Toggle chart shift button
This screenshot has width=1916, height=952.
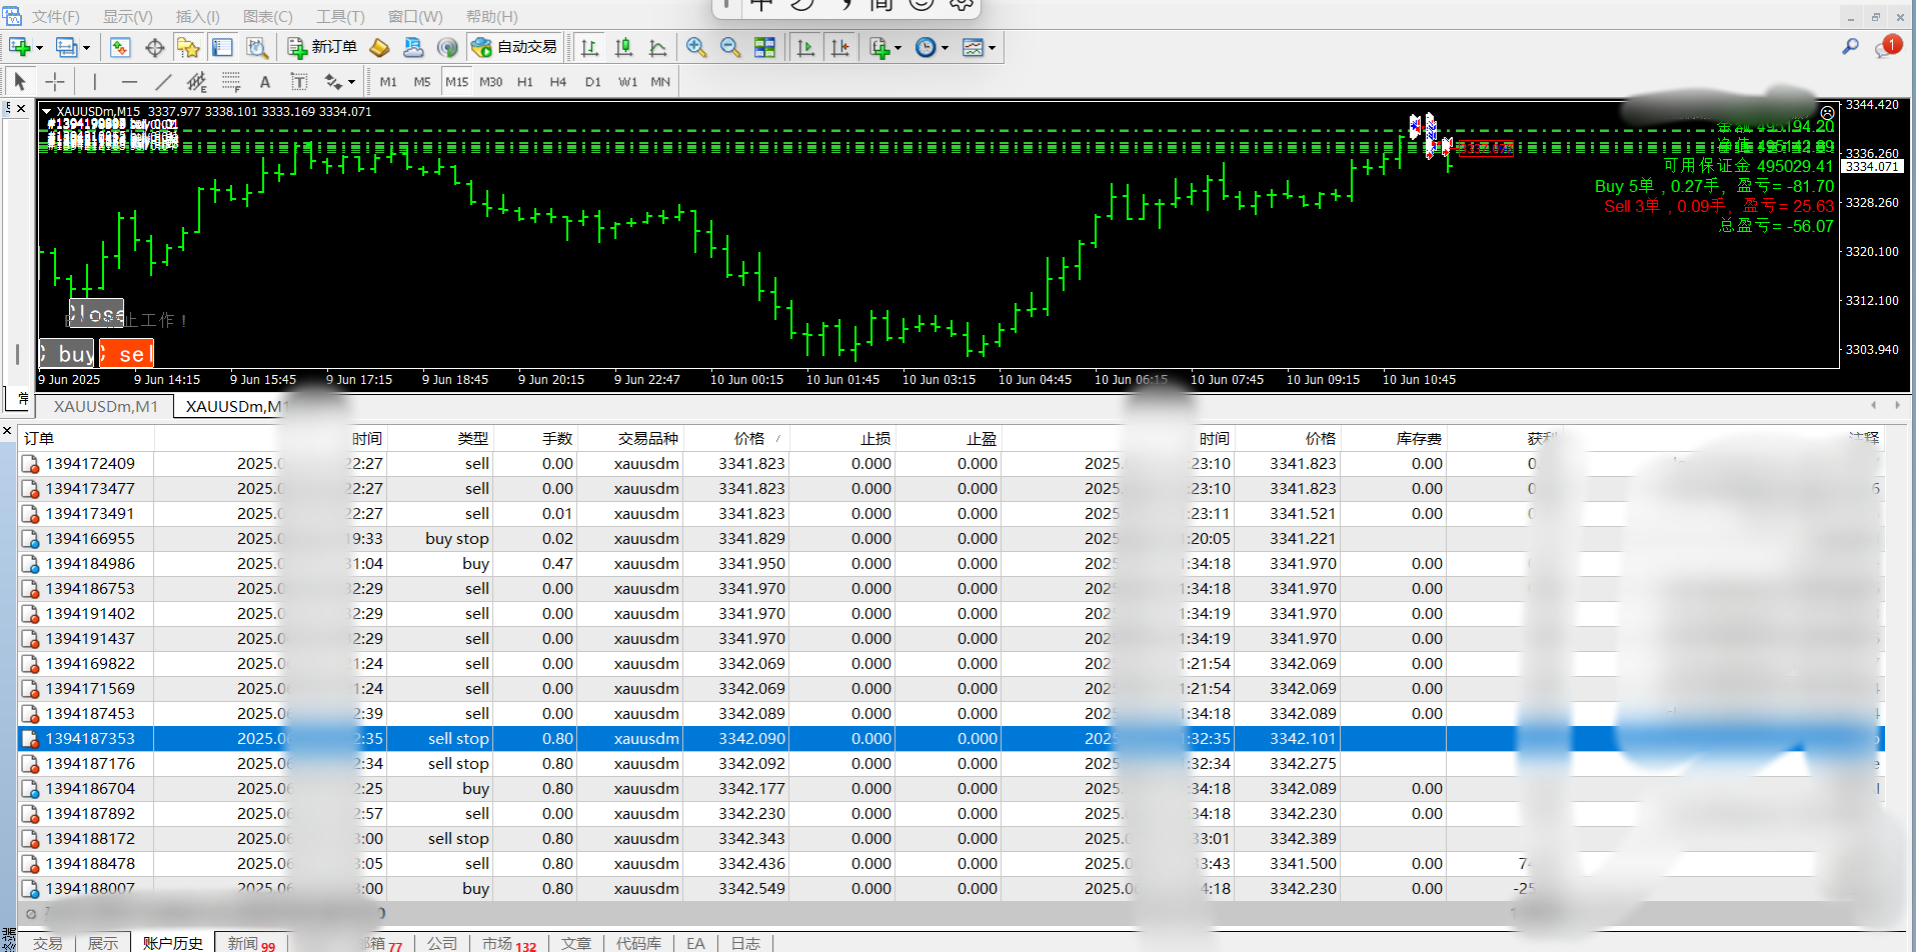[x=840, y=47]
